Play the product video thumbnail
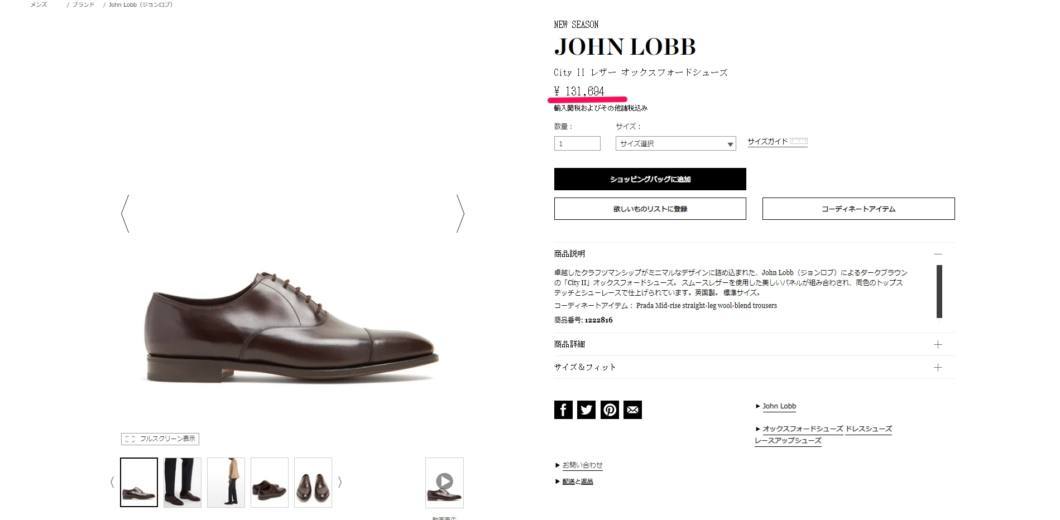 [x=444, y=482]
